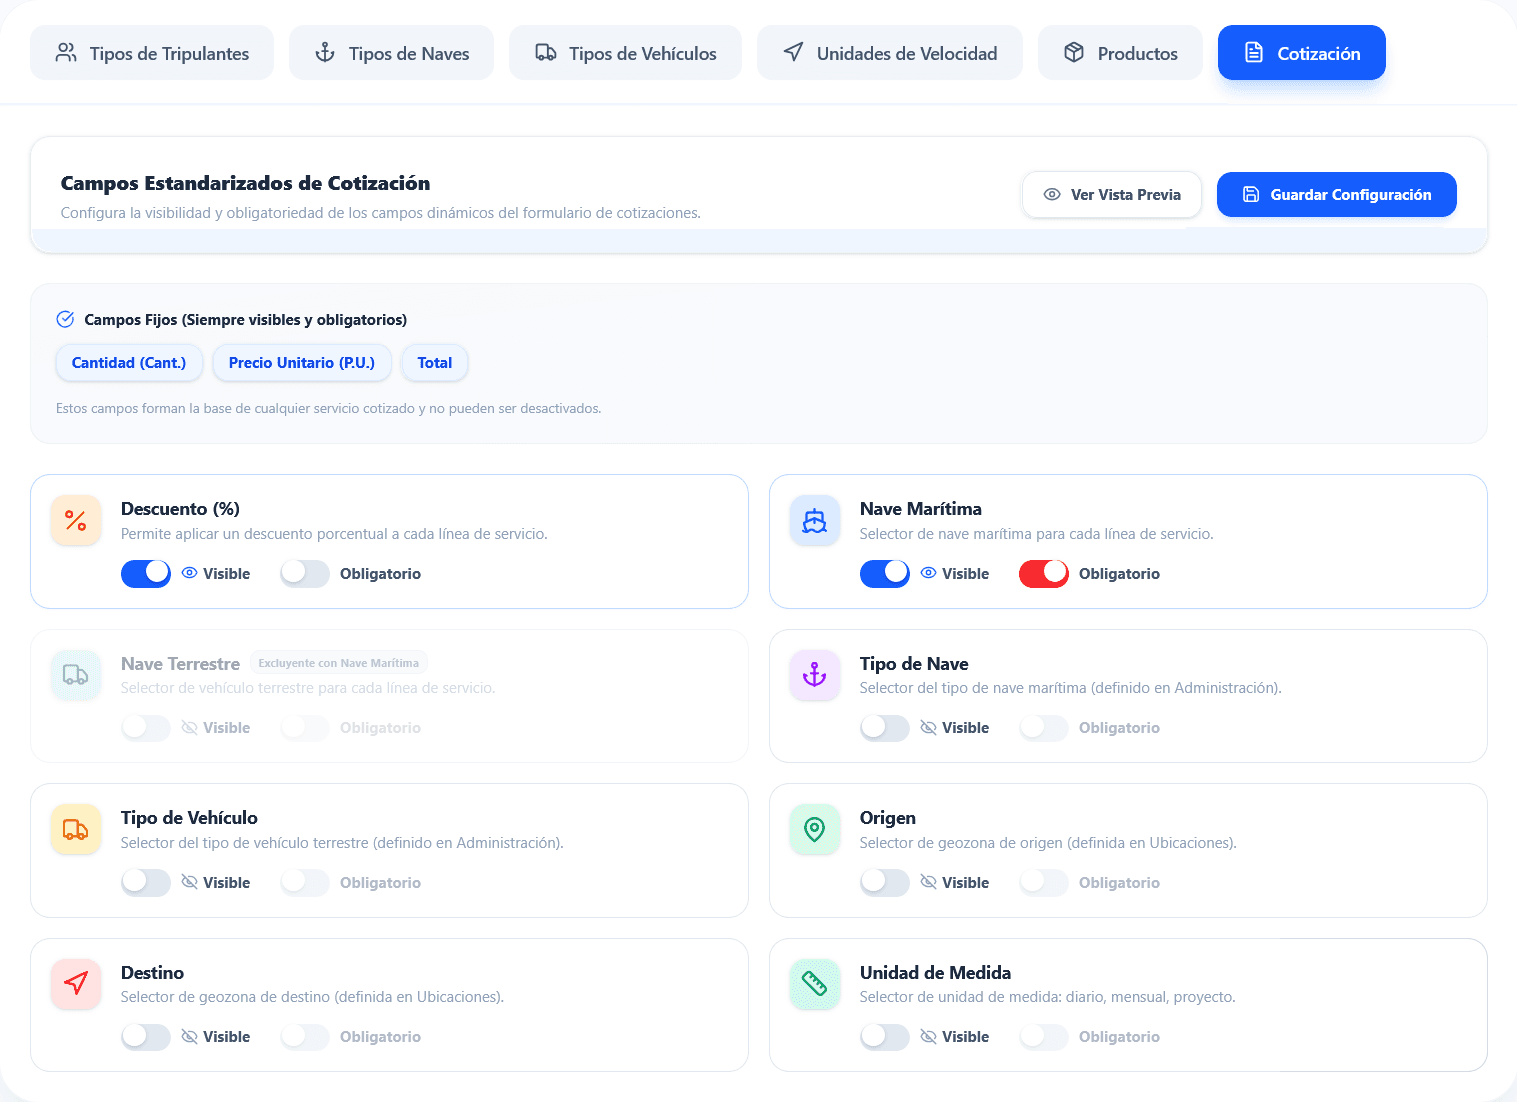The width and height of the screenshot is (1517, 1102).
Task: Toggle Tipo de Nave Obligatorio switch
Action: coord(1044,728)
